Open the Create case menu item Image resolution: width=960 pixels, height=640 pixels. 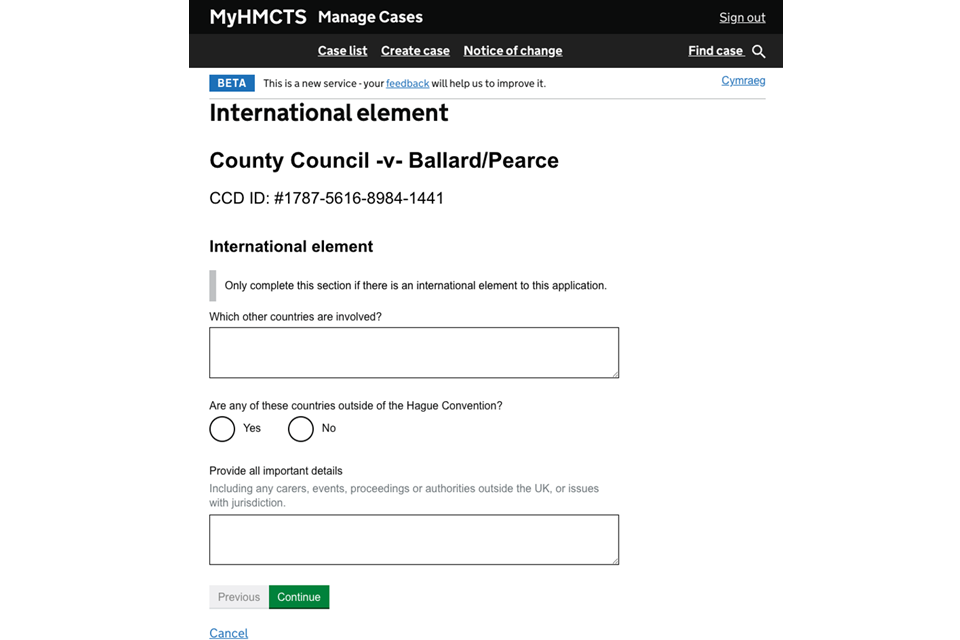(x=415, y=51)
